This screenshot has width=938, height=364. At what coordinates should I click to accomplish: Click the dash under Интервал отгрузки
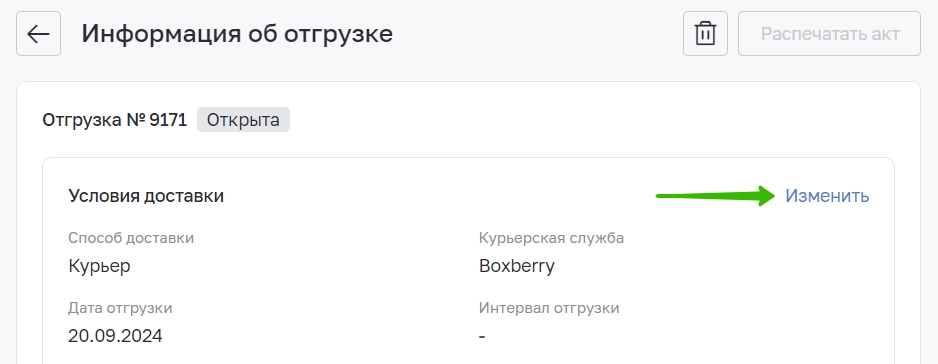[x=482, y=337]
